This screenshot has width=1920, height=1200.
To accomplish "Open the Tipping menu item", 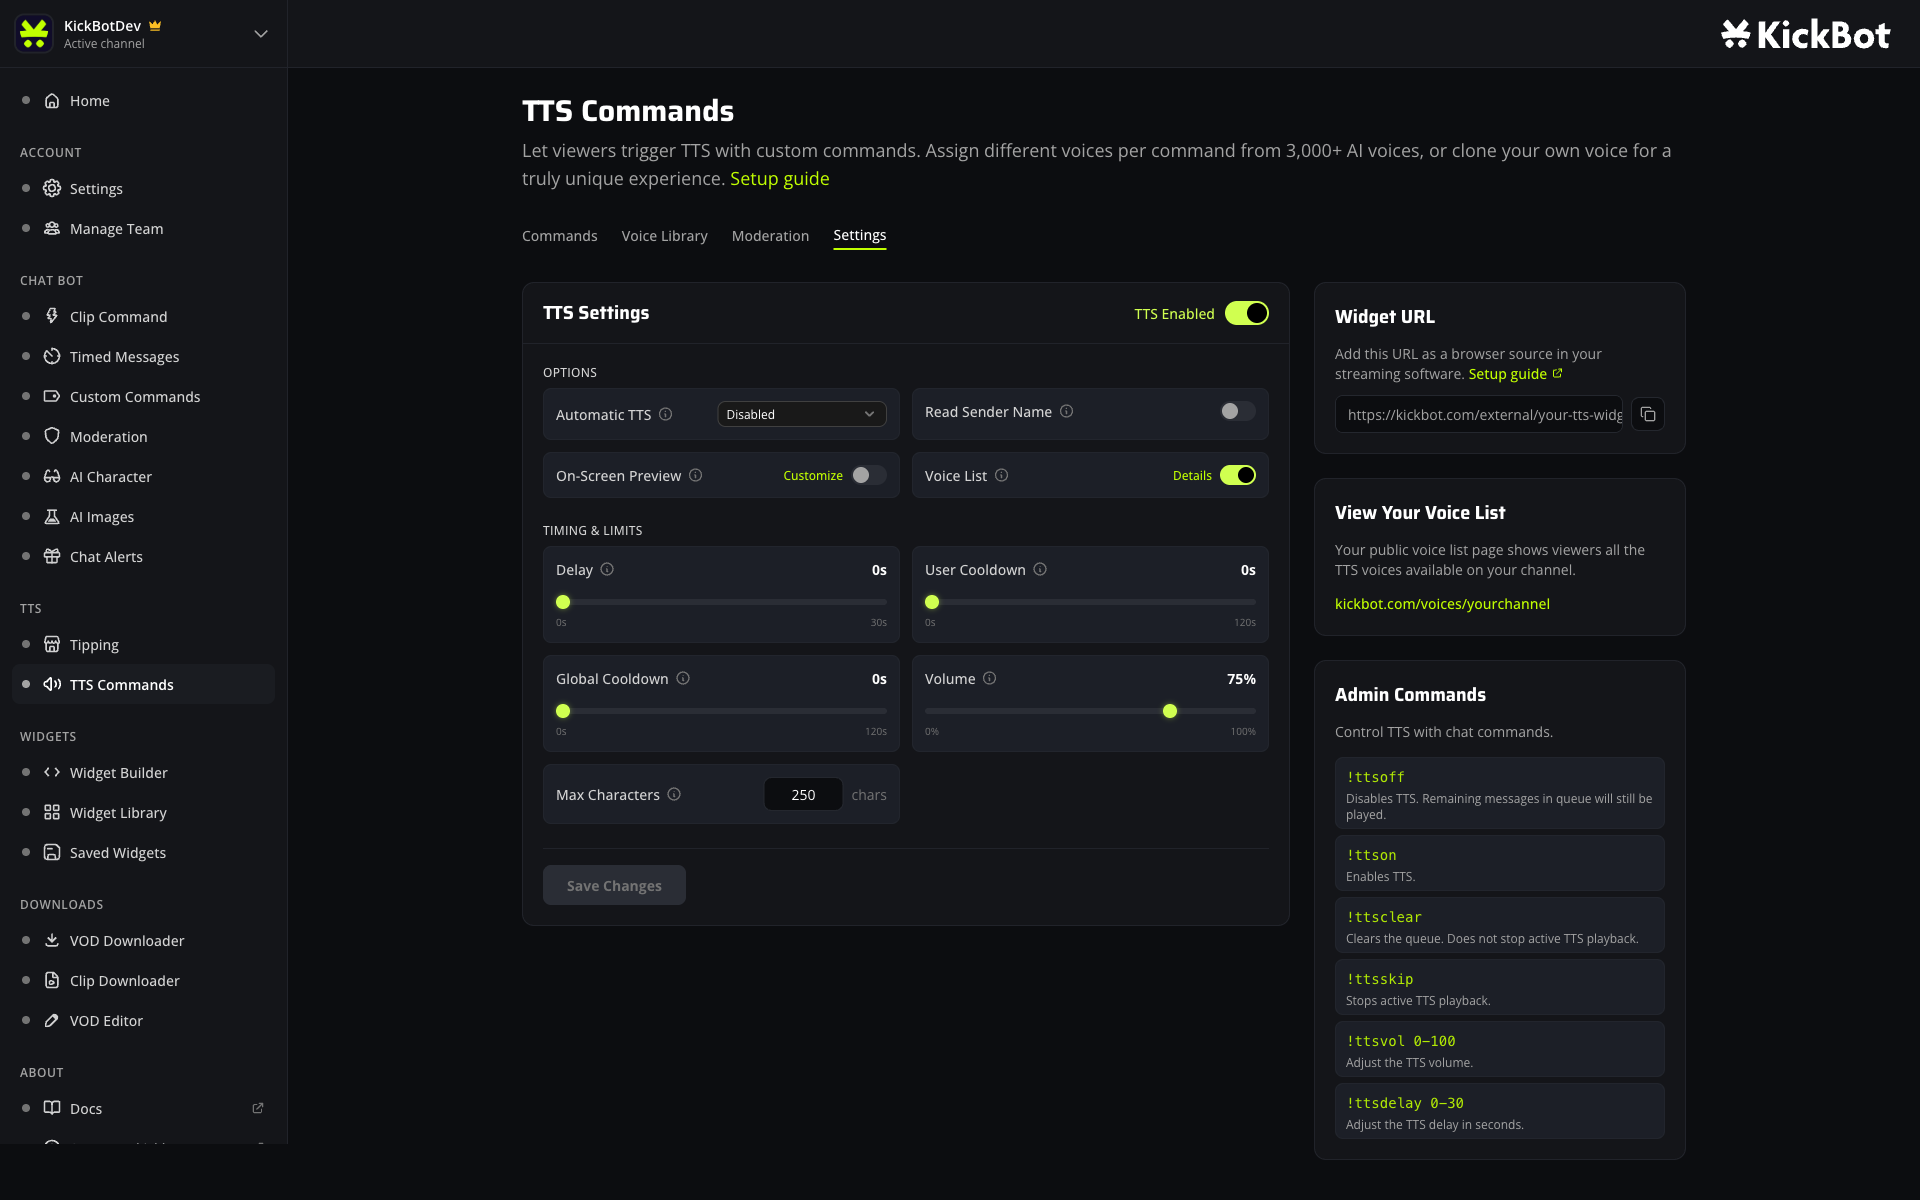I will [x=143, y=645].
